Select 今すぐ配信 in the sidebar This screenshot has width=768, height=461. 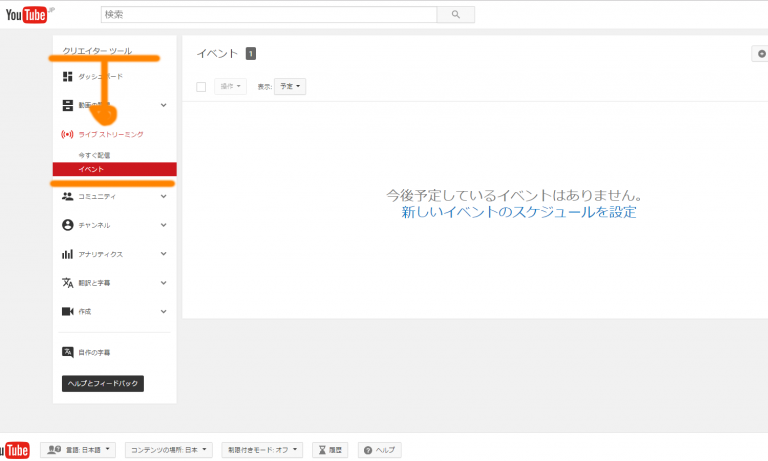coord(94,156)
